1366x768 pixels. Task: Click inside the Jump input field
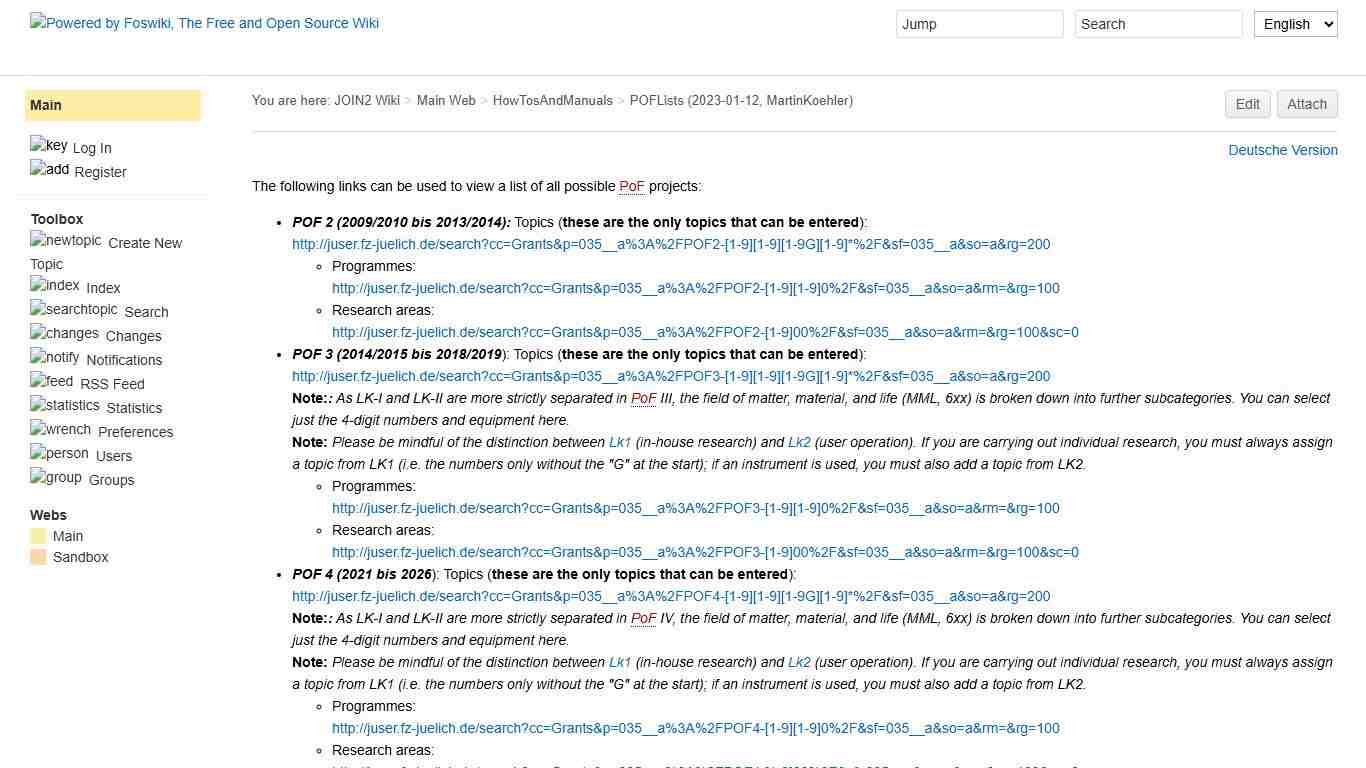point(978,24)
